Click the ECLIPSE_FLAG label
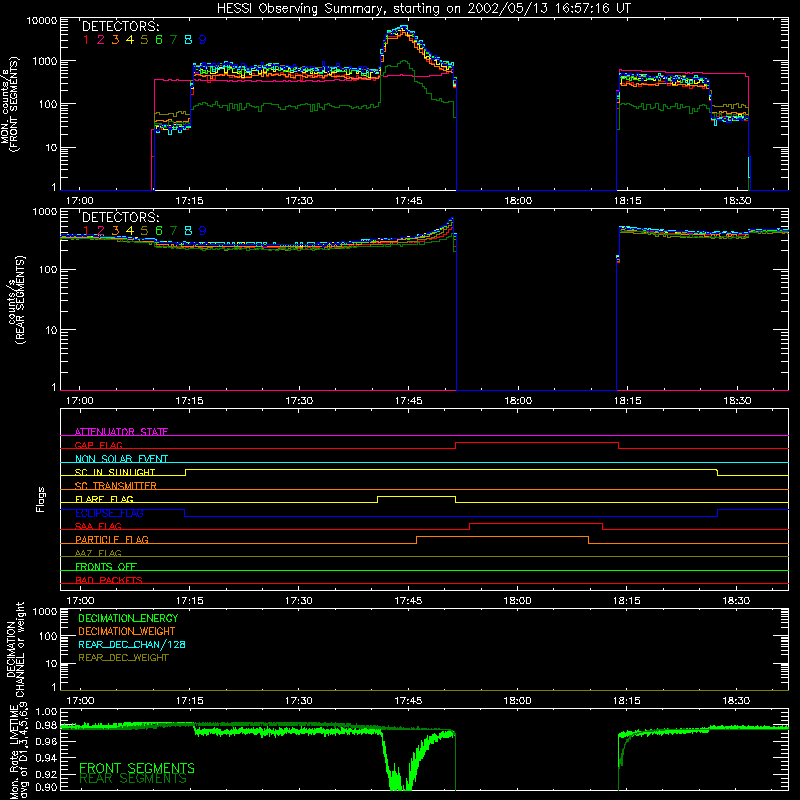 (x=109, y=513)
